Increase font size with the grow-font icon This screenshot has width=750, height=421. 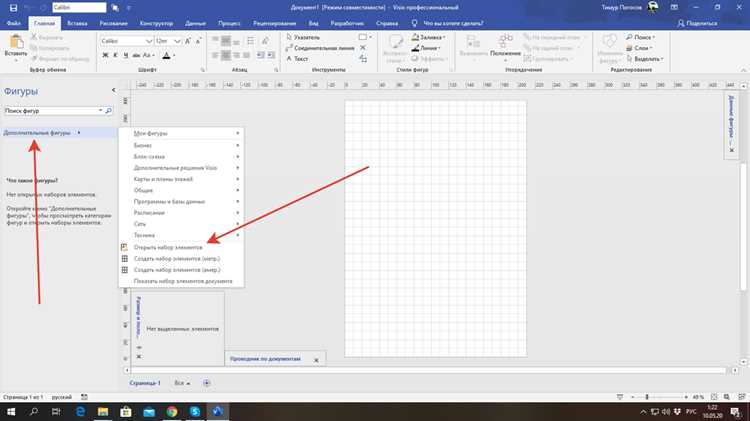click(x=188, y=41)
